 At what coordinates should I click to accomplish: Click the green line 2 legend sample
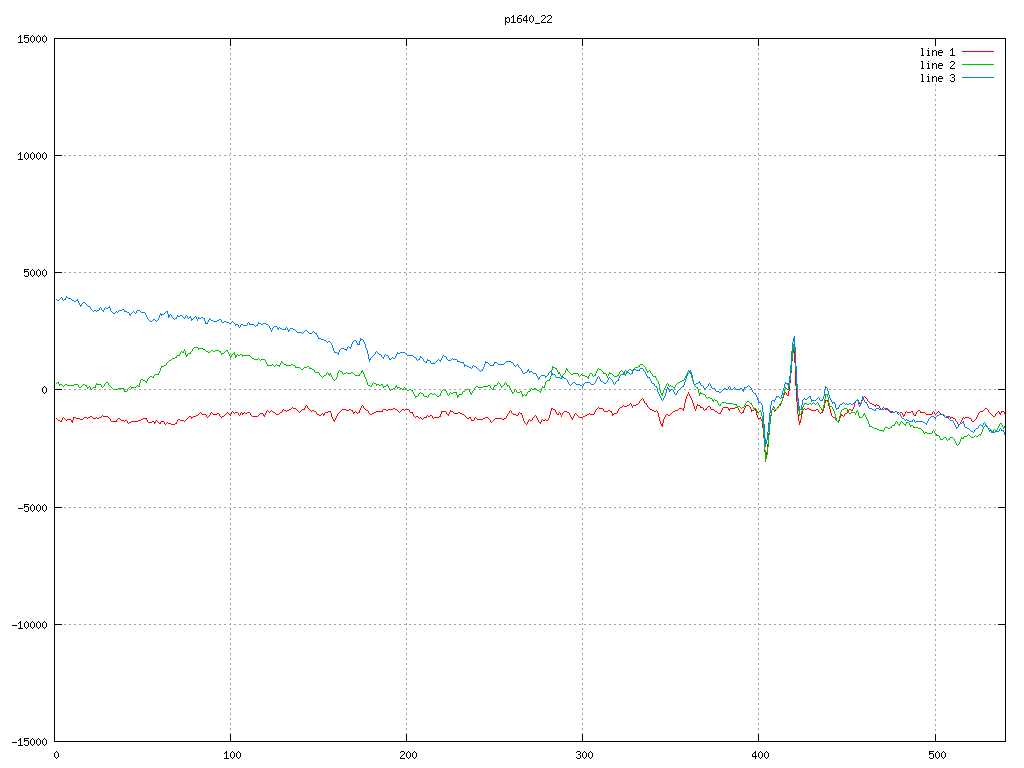979,65
